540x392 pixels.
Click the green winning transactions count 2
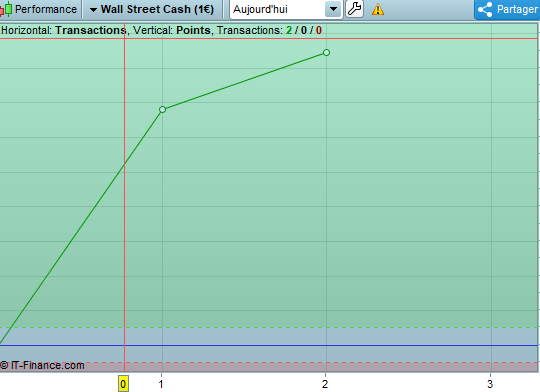tap(289, 30)
